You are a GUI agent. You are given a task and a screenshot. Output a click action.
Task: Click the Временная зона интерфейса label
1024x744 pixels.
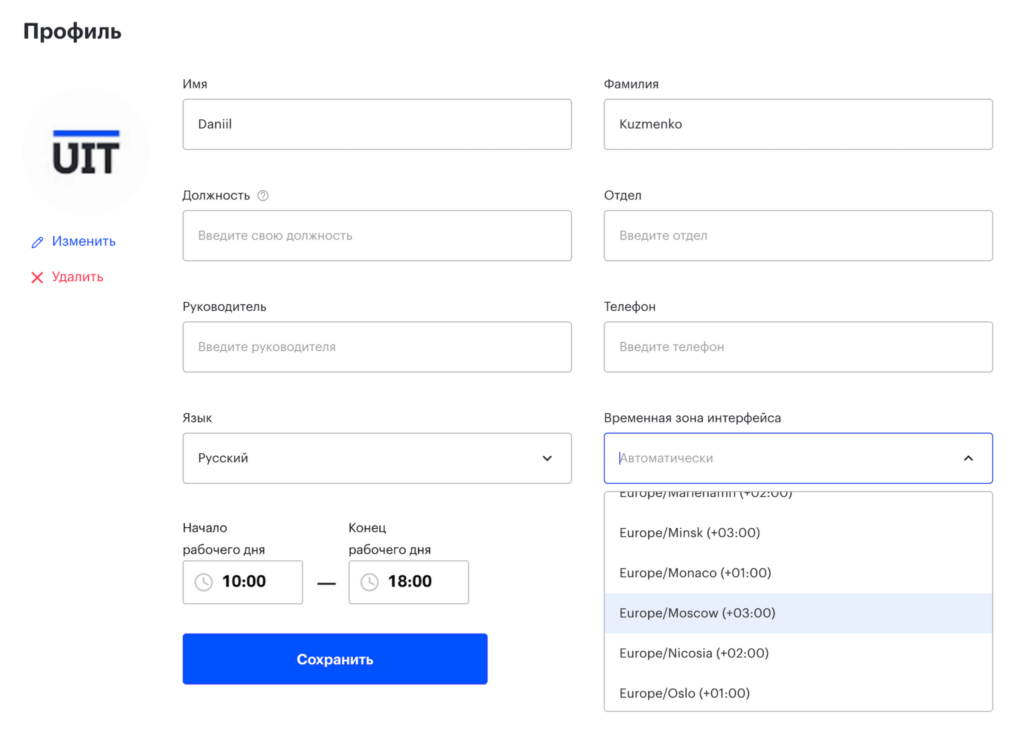692,418
